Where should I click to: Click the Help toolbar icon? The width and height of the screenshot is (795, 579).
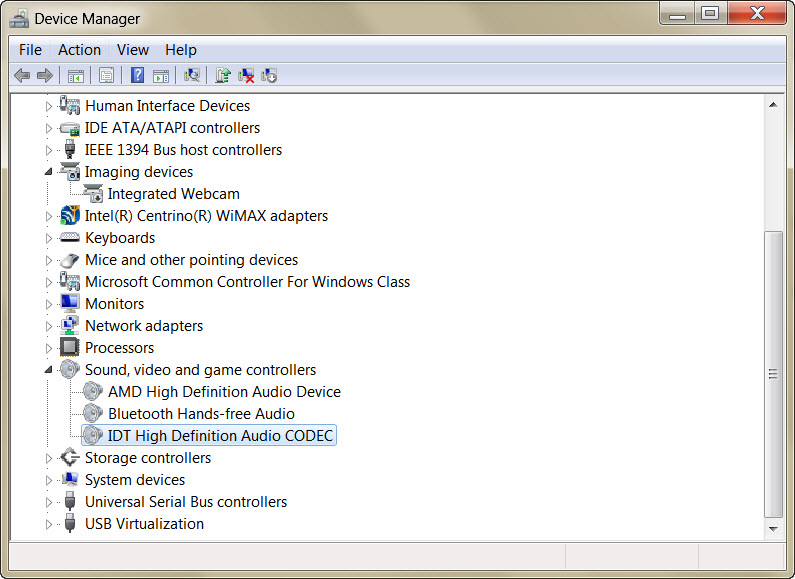(x=137, y=75)
